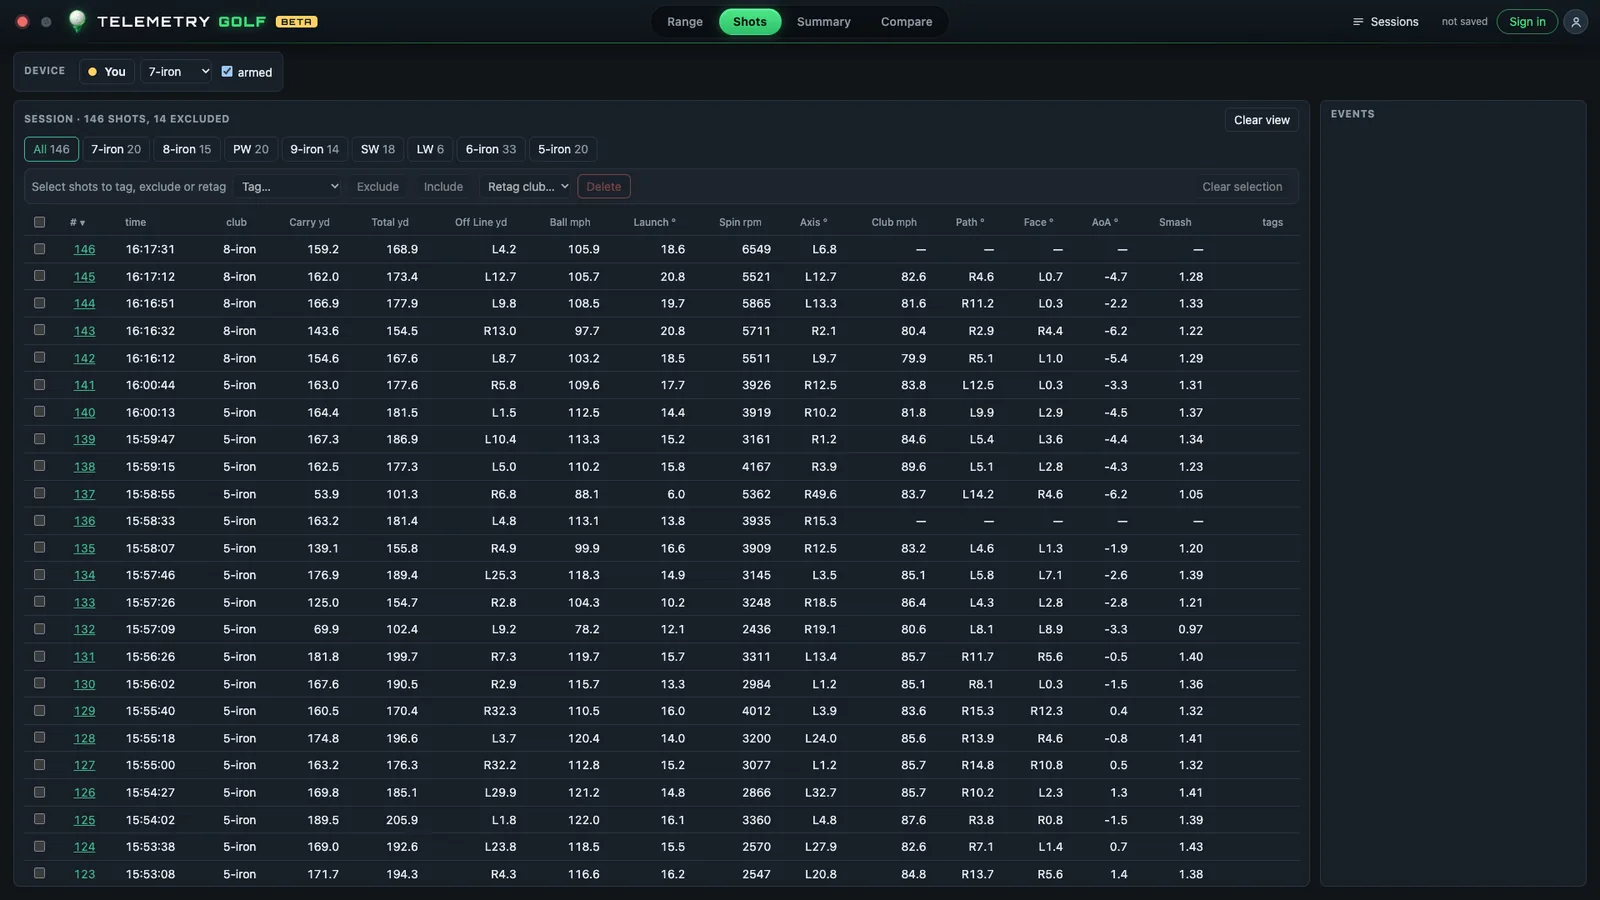1600x900 pixels.
Task: Click the Clear view button
Action: pos(1261,120)
